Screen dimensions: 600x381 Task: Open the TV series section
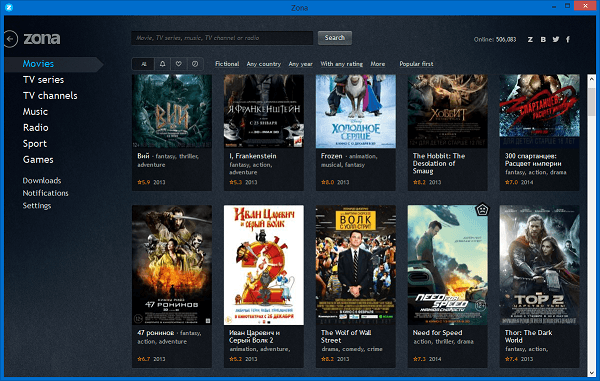(x=43, y=80)
